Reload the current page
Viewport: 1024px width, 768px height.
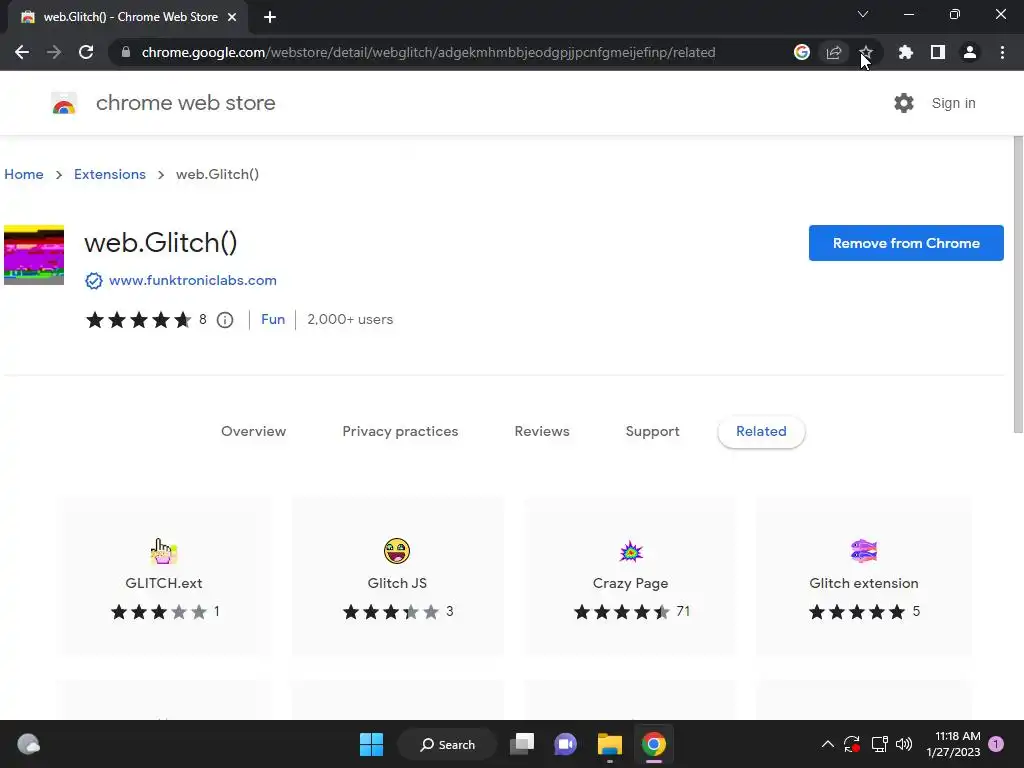point(86,52)
